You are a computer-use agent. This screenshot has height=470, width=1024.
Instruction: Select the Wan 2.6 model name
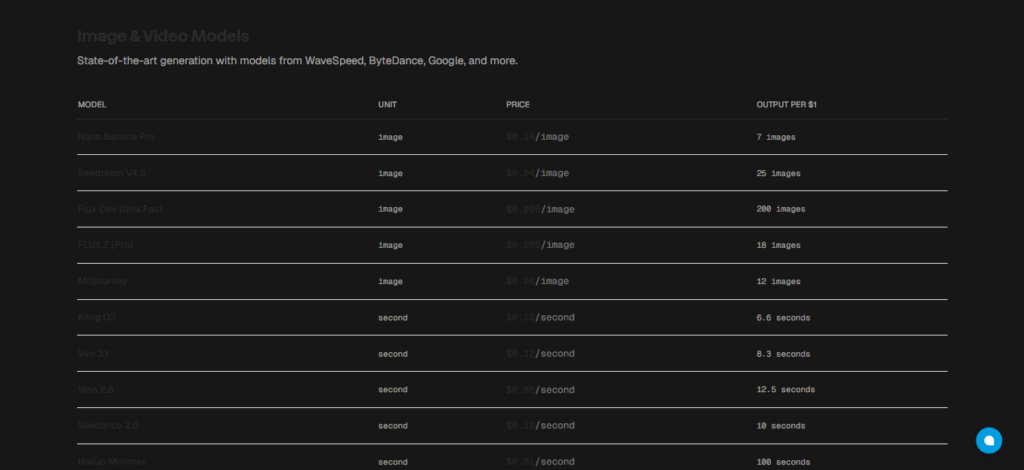pos(97,389)
